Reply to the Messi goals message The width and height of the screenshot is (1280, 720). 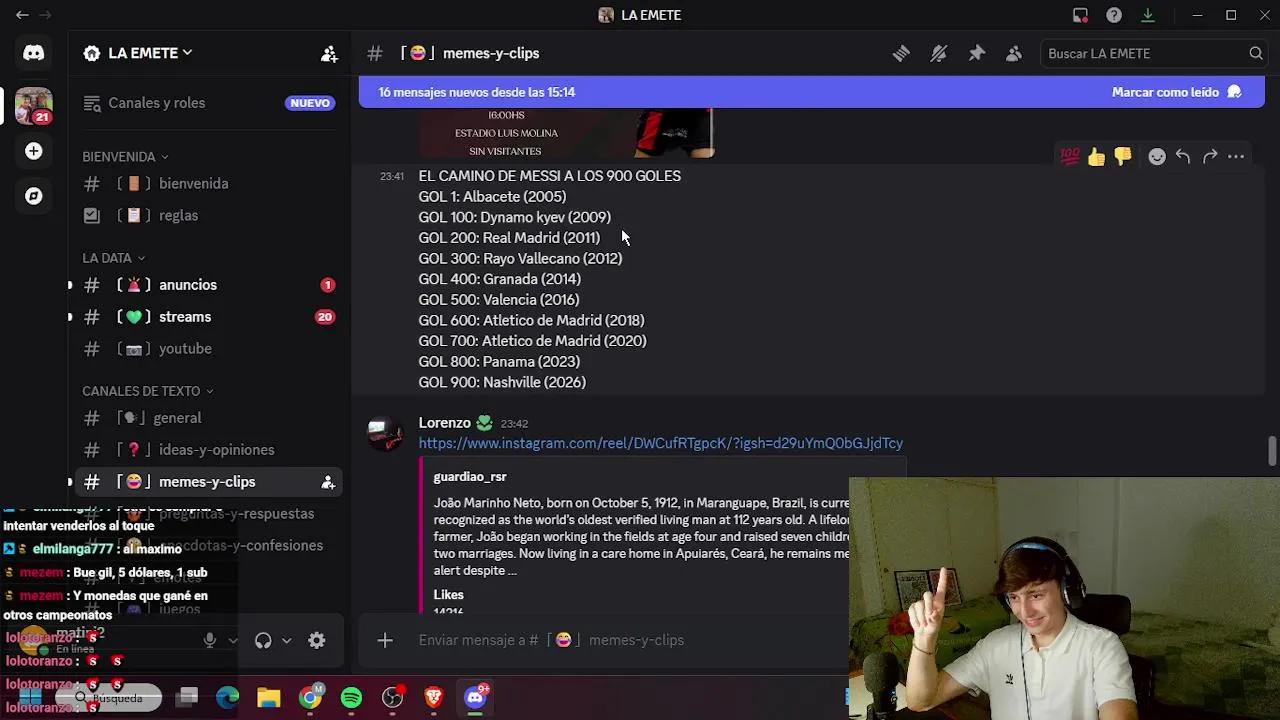[1183, 156]
